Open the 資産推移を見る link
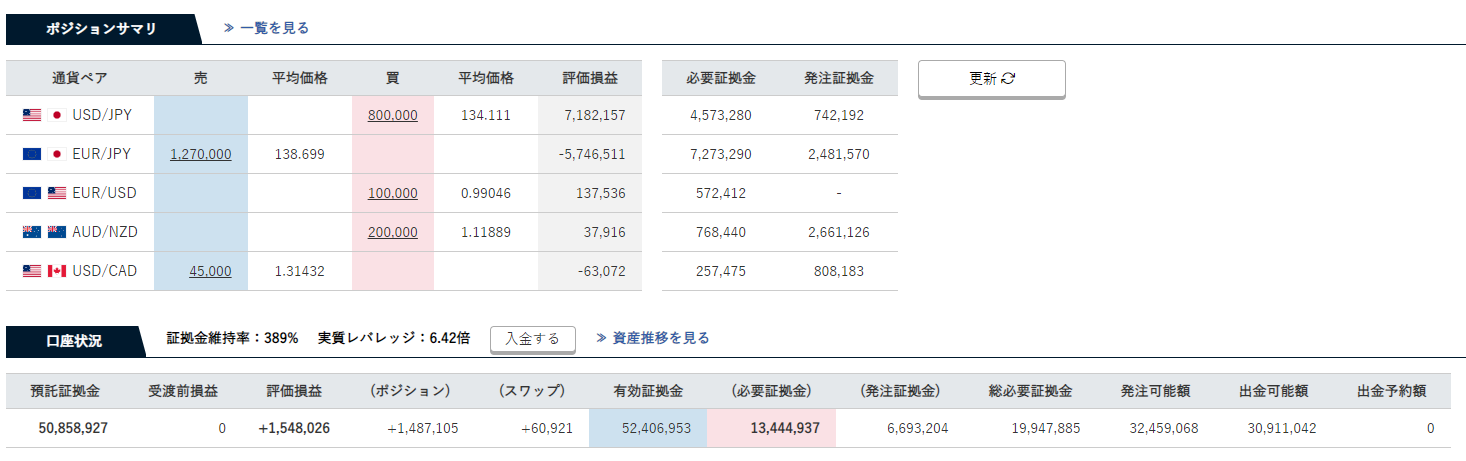Image resolution: width=1466 pixels, height=461 pixels. (x=653, y=338)
